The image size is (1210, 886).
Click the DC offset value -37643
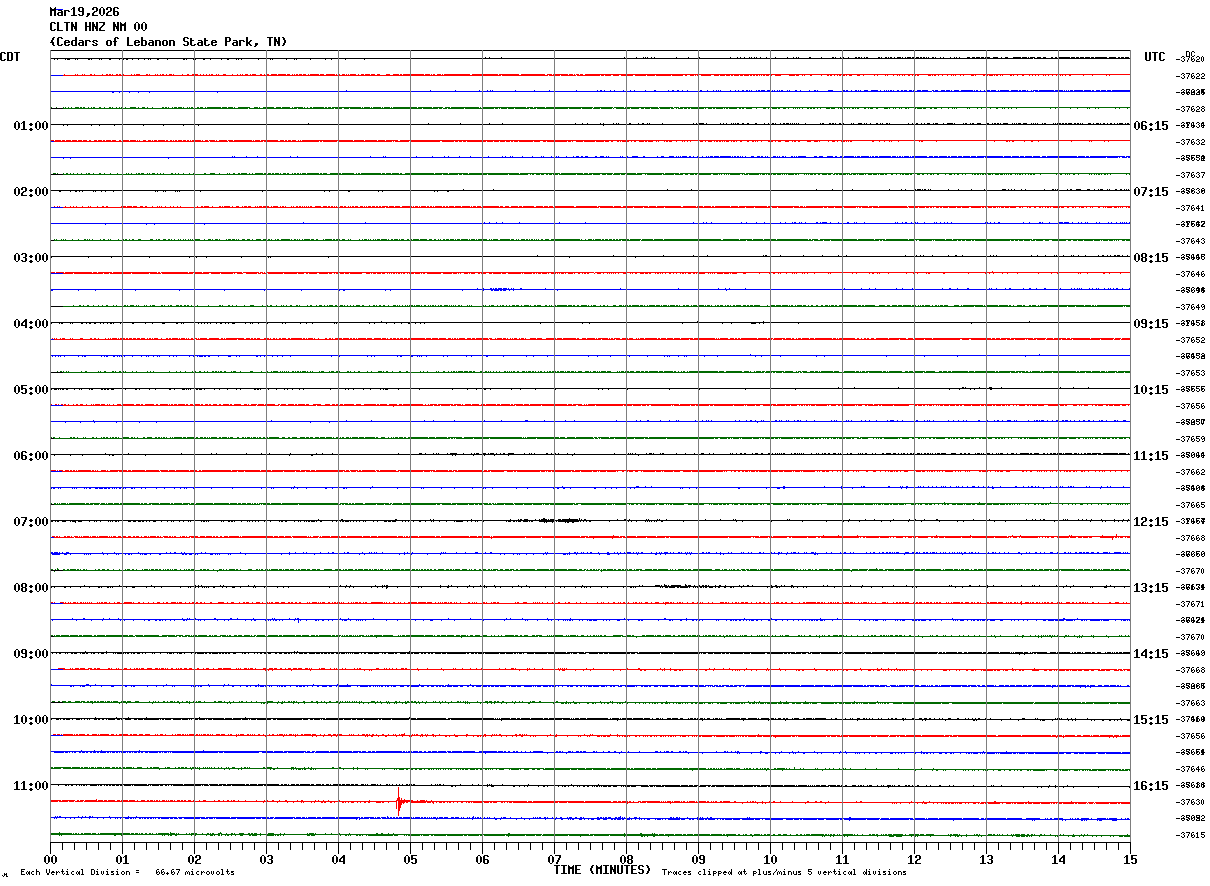click(1191, 241)
